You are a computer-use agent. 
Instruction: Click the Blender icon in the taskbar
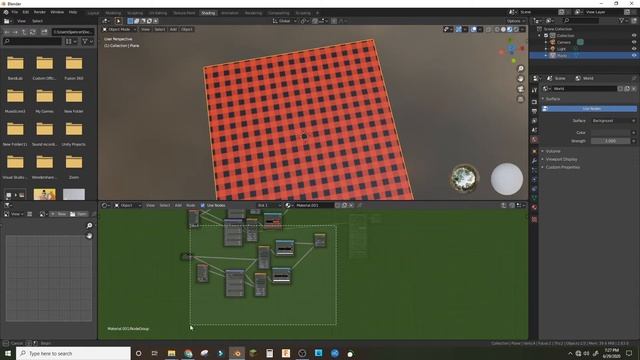point(237,353)
